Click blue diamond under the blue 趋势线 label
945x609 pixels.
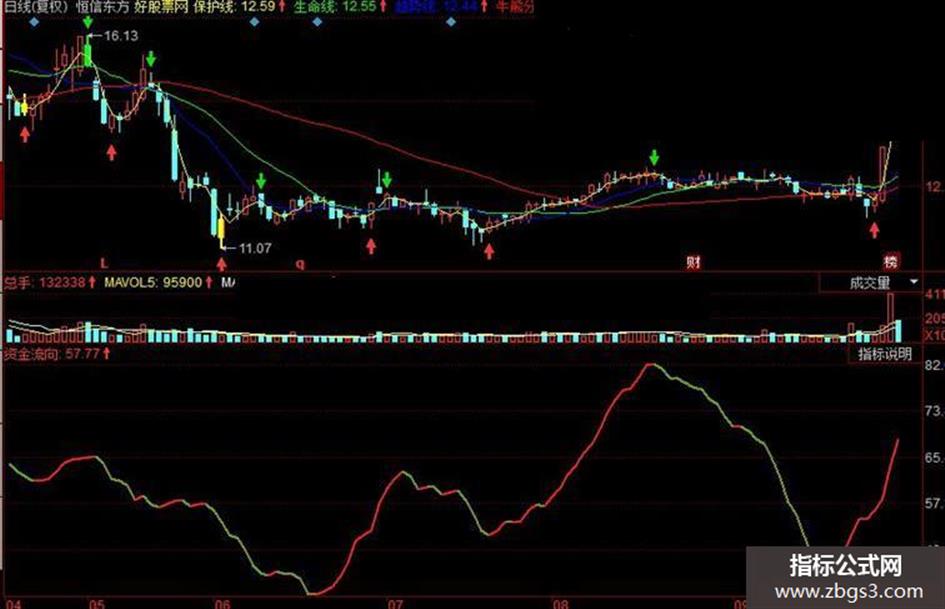tap(451, 22)
